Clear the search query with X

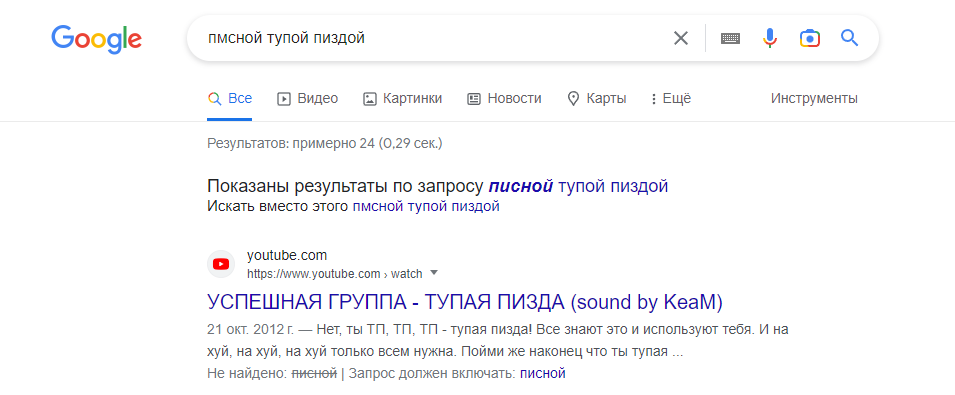(x=680, y=38)
